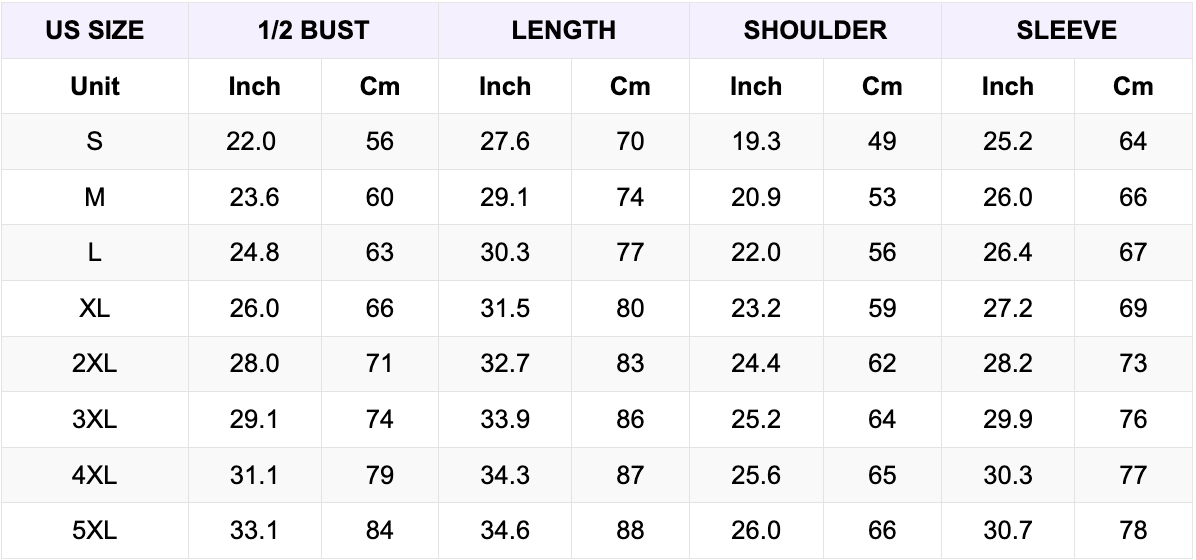Click the M size row label
Viewport: 1196px width, 560px height.
pyautogui.click(x=95, y=198)
